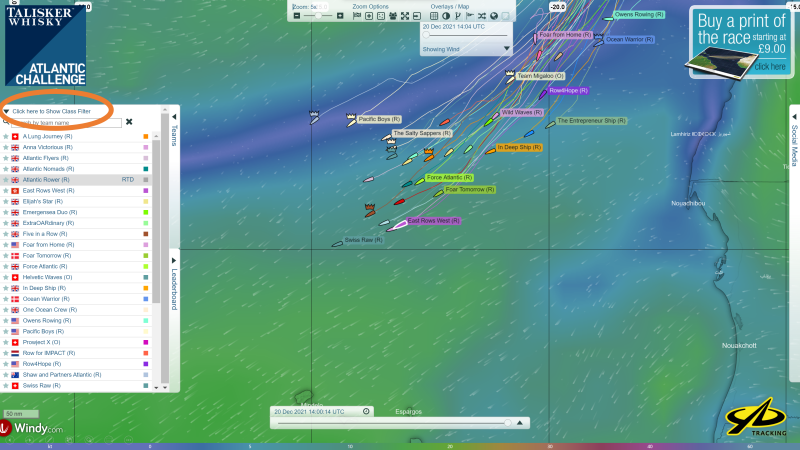The height and width of the screenshot is (450, 800).
Task: Click the crown marker near Pacific Boys boat
Action: coord(351,117)
